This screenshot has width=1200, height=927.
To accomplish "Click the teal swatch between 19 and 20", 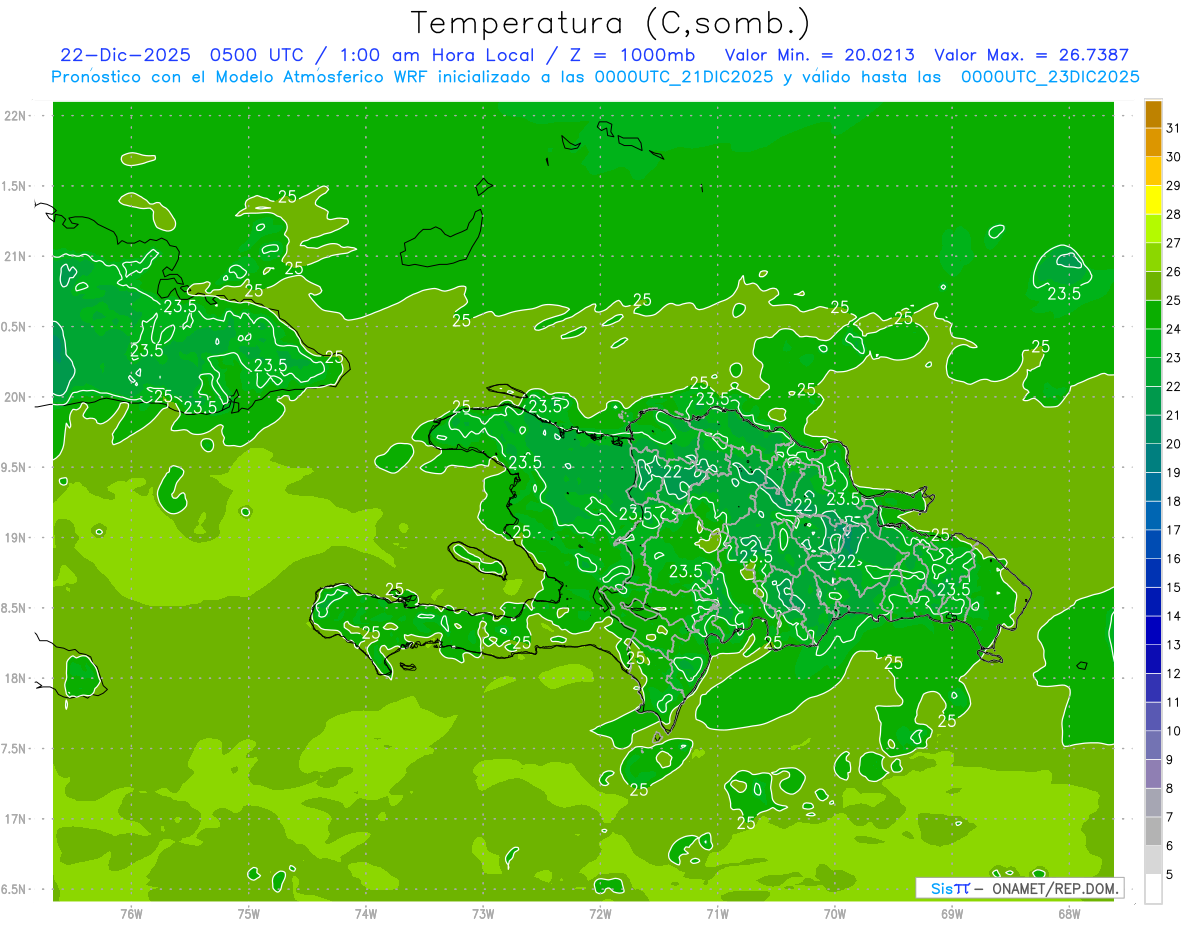I will tap(1153, 459).
